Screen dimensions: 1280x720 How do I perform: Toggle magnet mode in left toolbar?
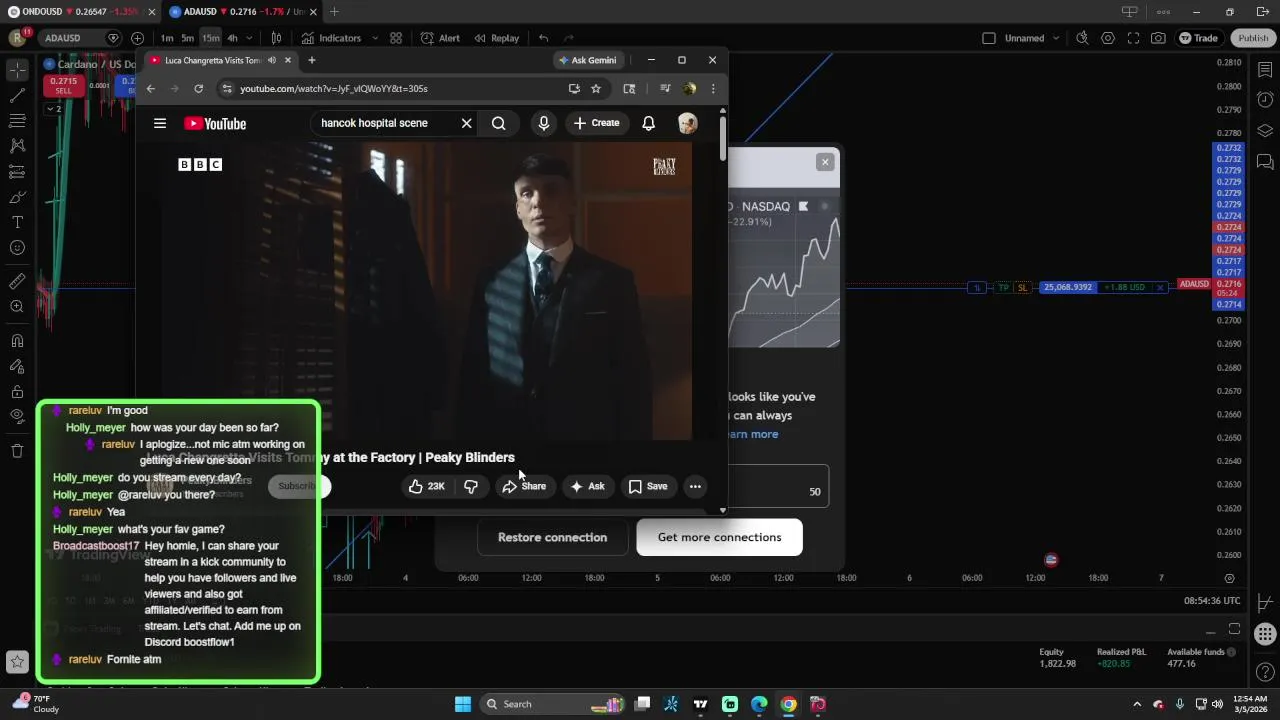pyautogui.click(x=17, y=341)
